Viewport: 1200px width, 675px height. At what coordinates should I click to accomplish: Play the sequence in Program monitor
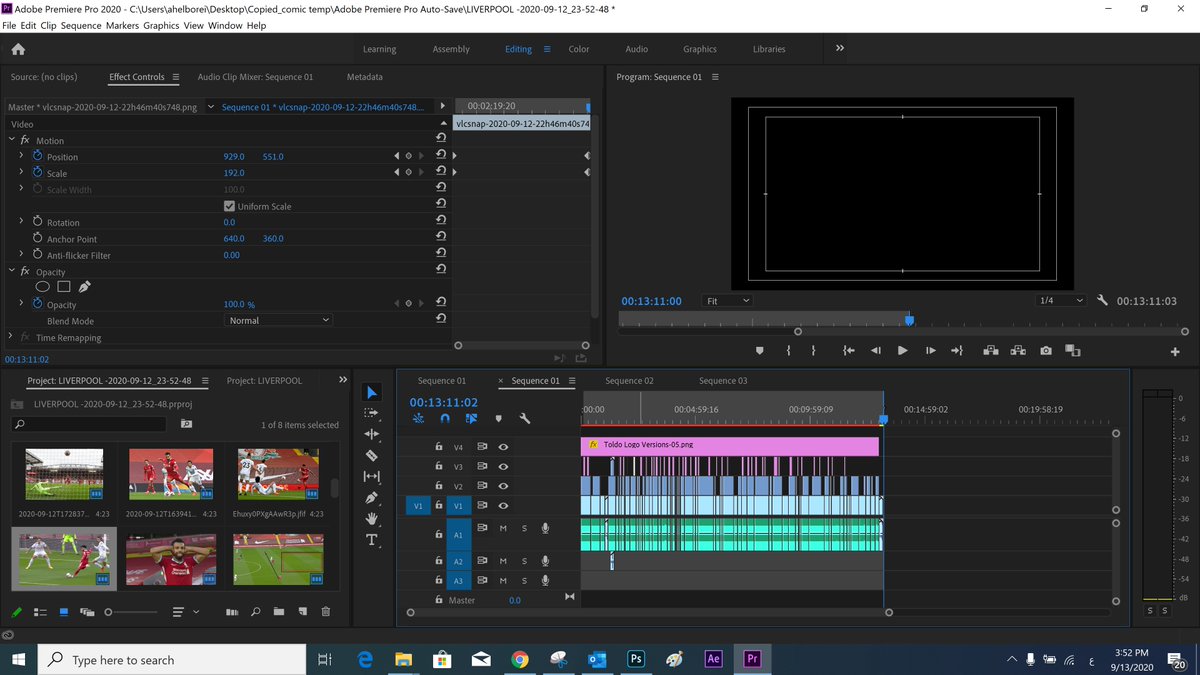click(x=903, y=350)
